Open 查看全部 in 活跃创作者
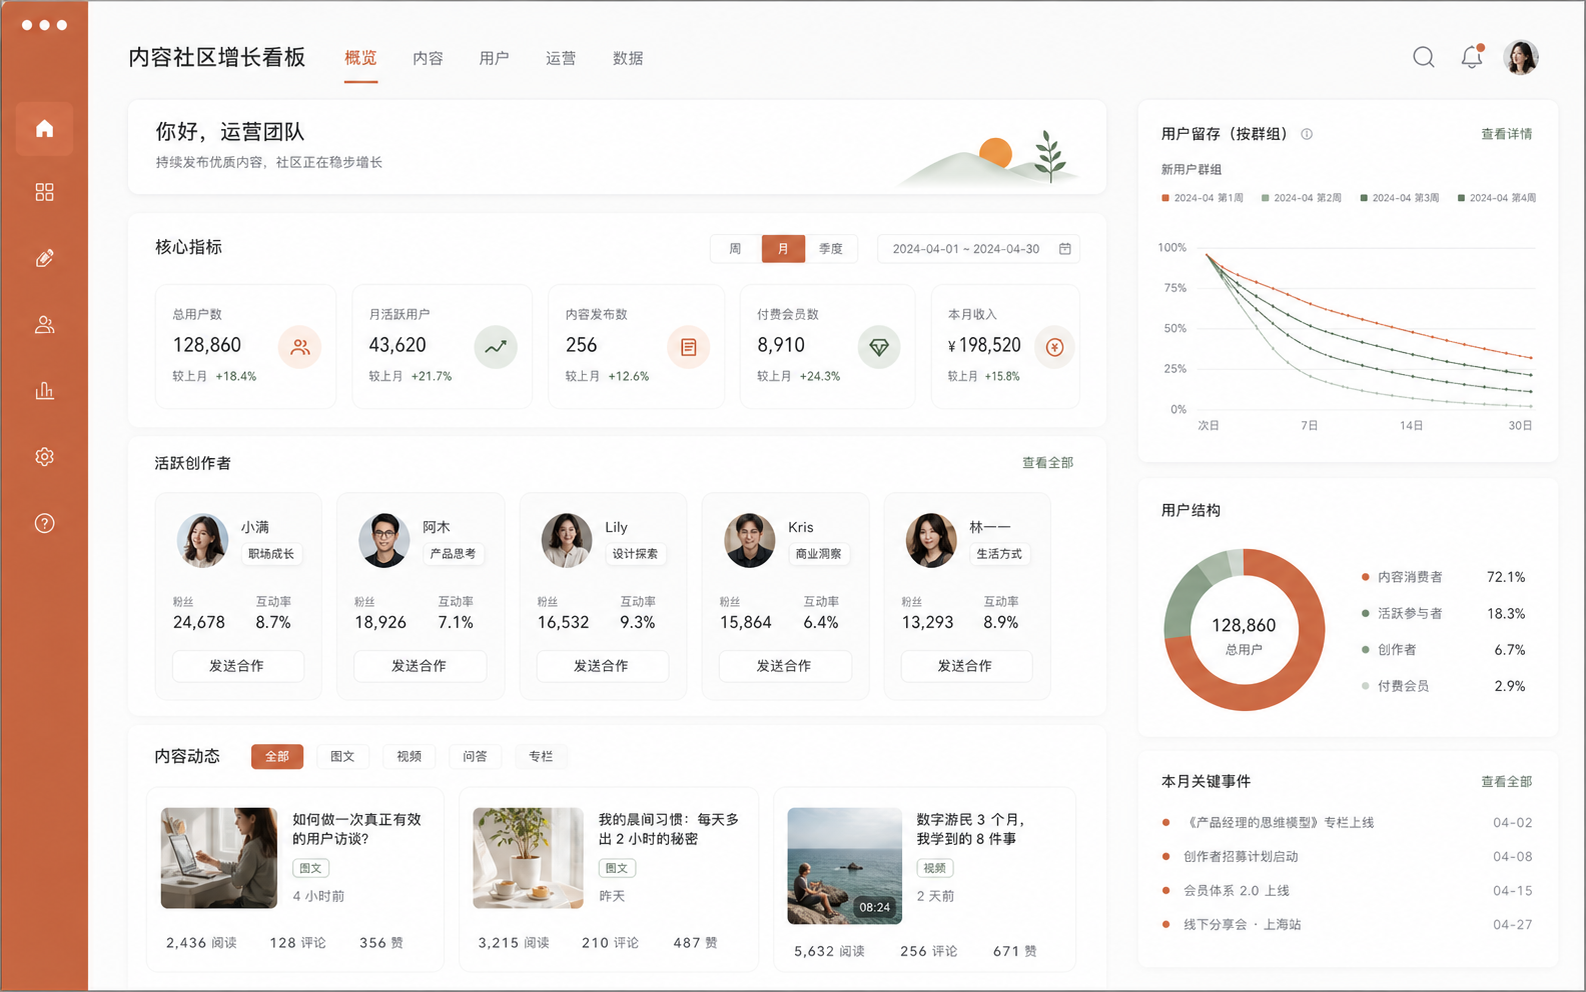The image size is (1586, 992). 1048,463
